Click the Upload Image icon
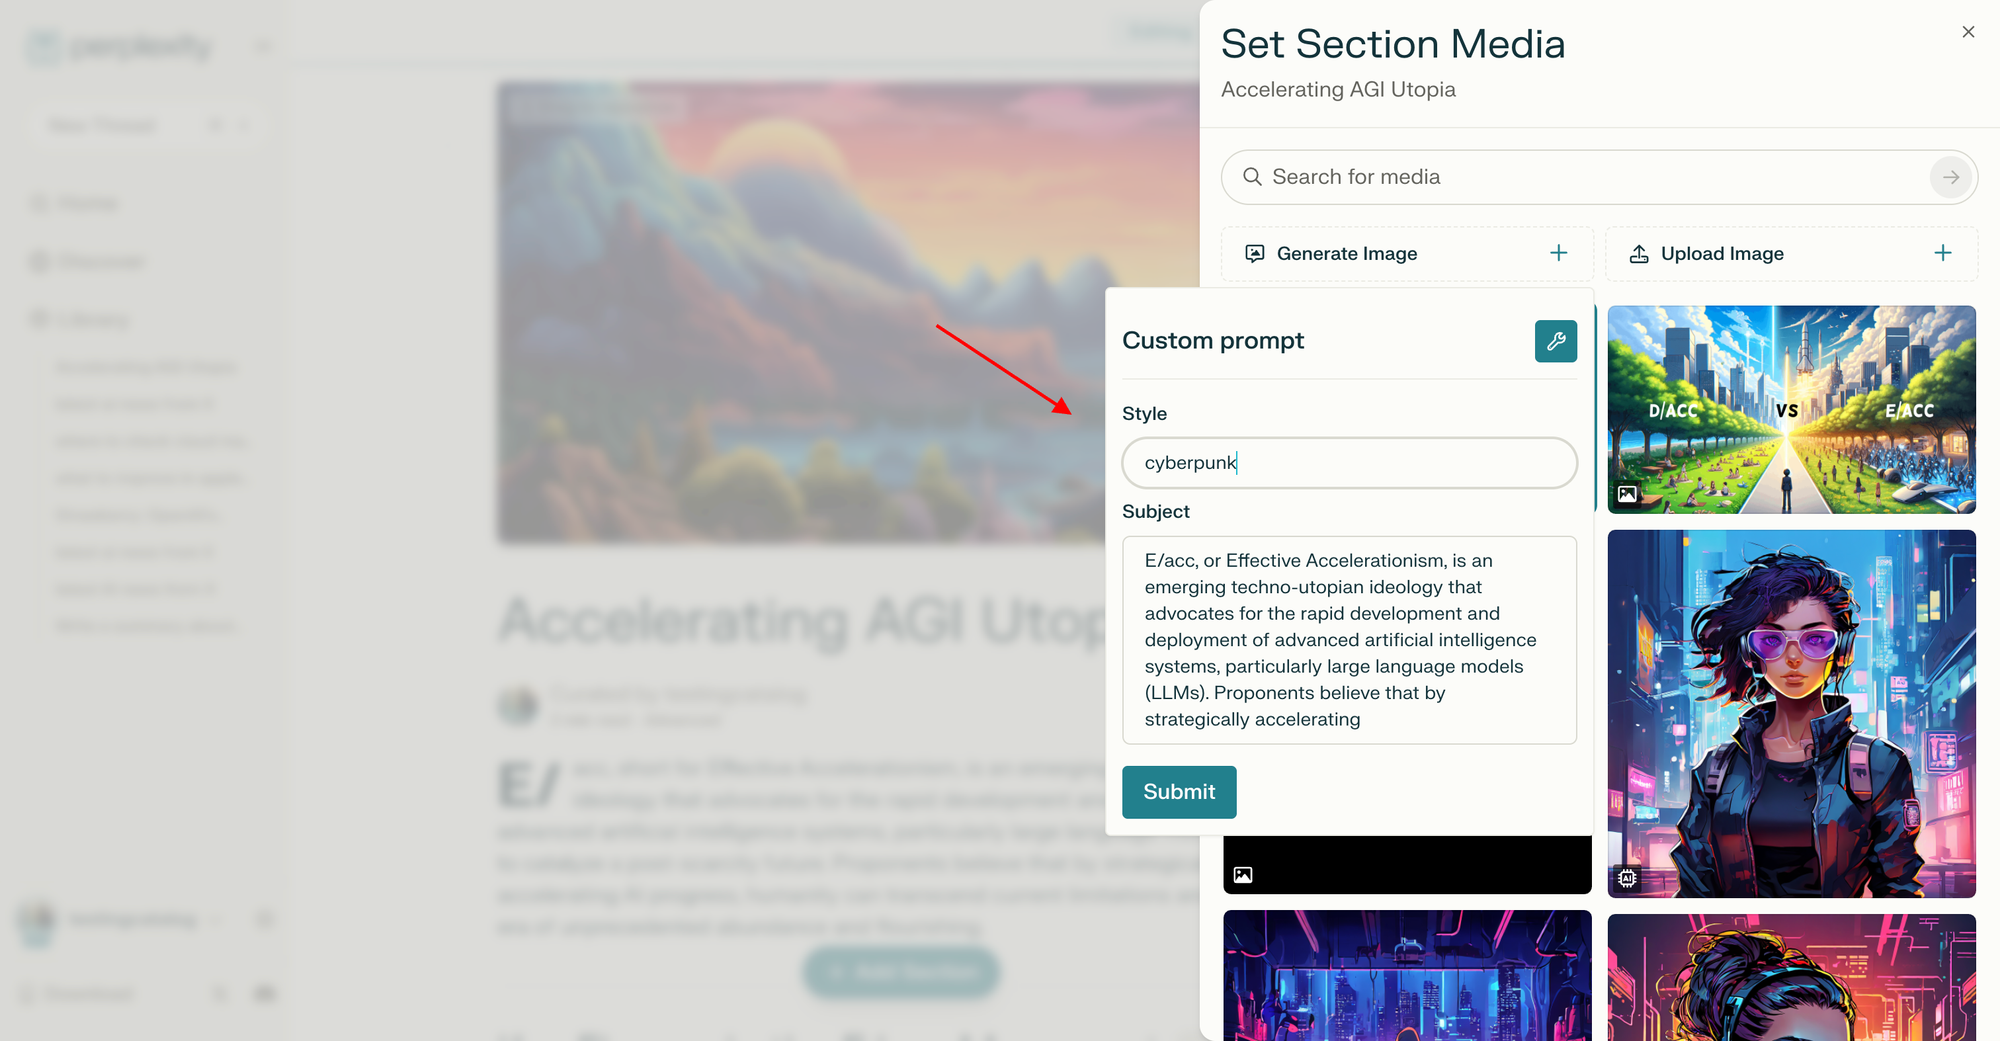 (x=1639, y=254)
